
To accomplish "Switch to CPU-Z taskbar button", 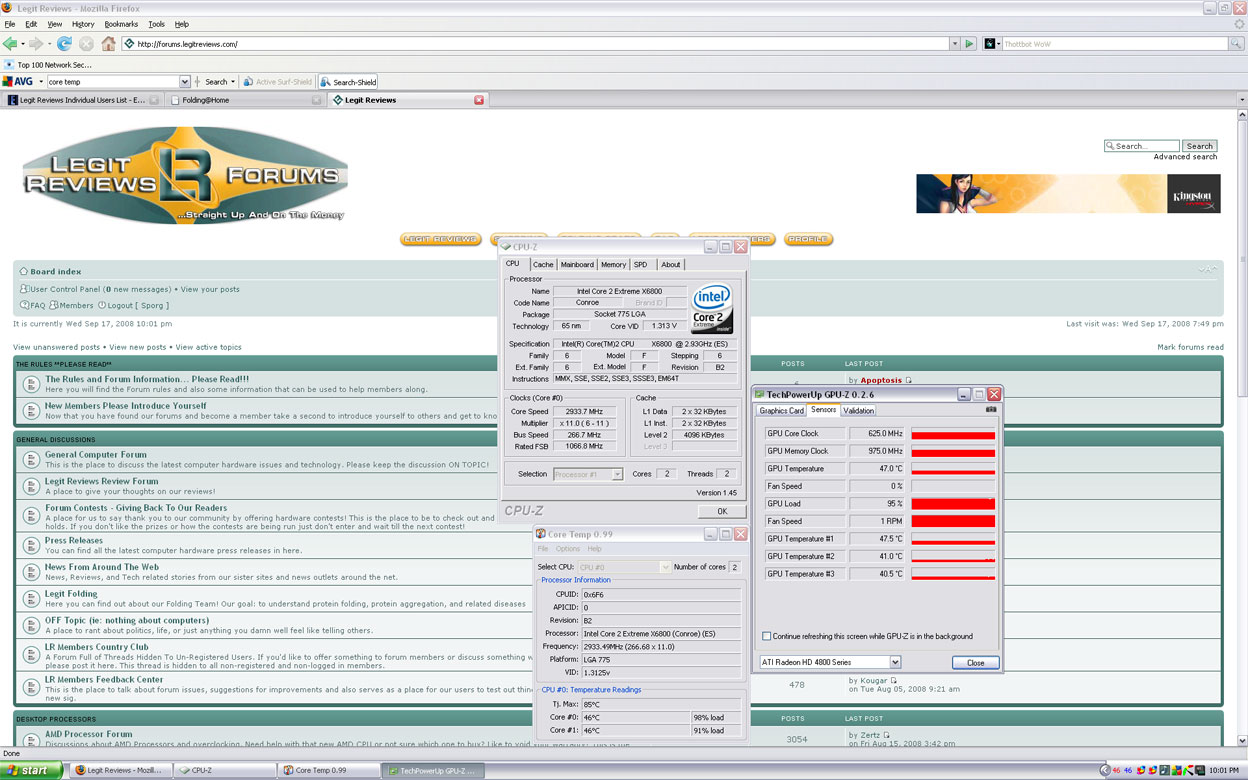I will pyautogui.click(x=223, y=771).
